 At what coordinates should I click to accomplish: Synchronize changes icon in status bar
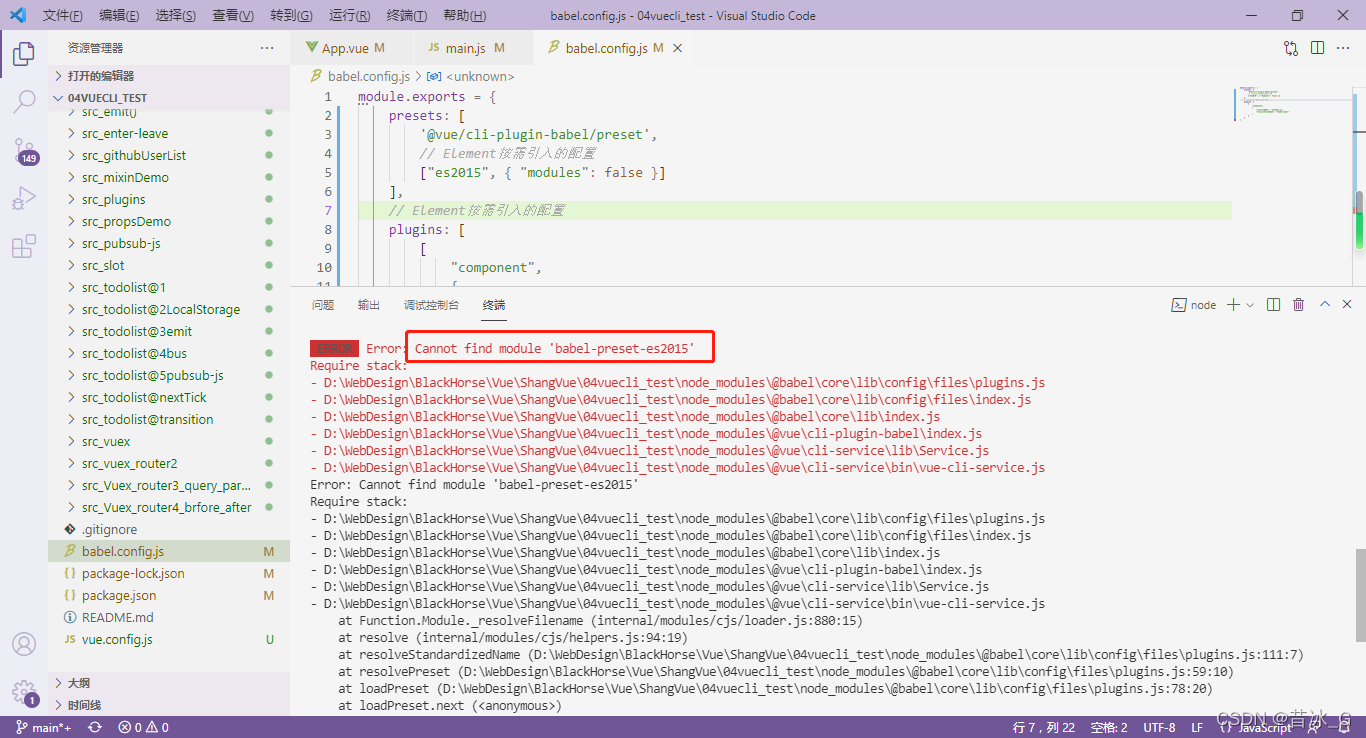click(95, 728)
